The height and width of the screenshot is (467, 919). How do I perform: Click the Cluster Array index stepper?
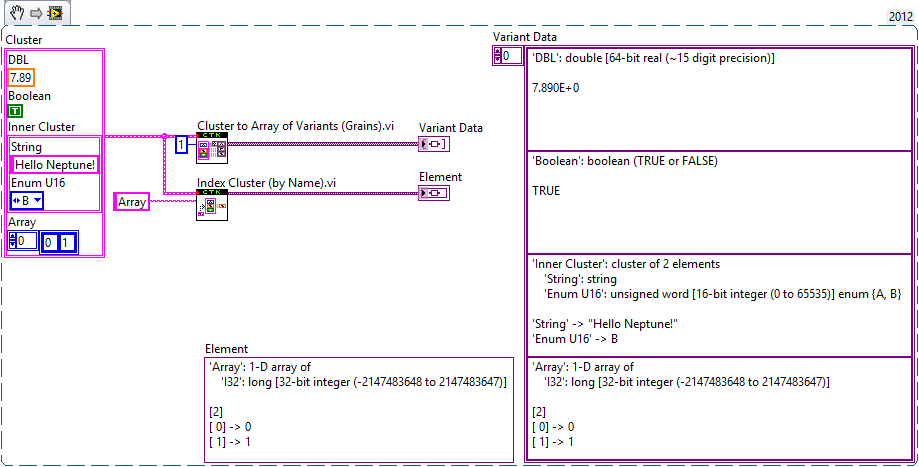(x=13, y=240)
